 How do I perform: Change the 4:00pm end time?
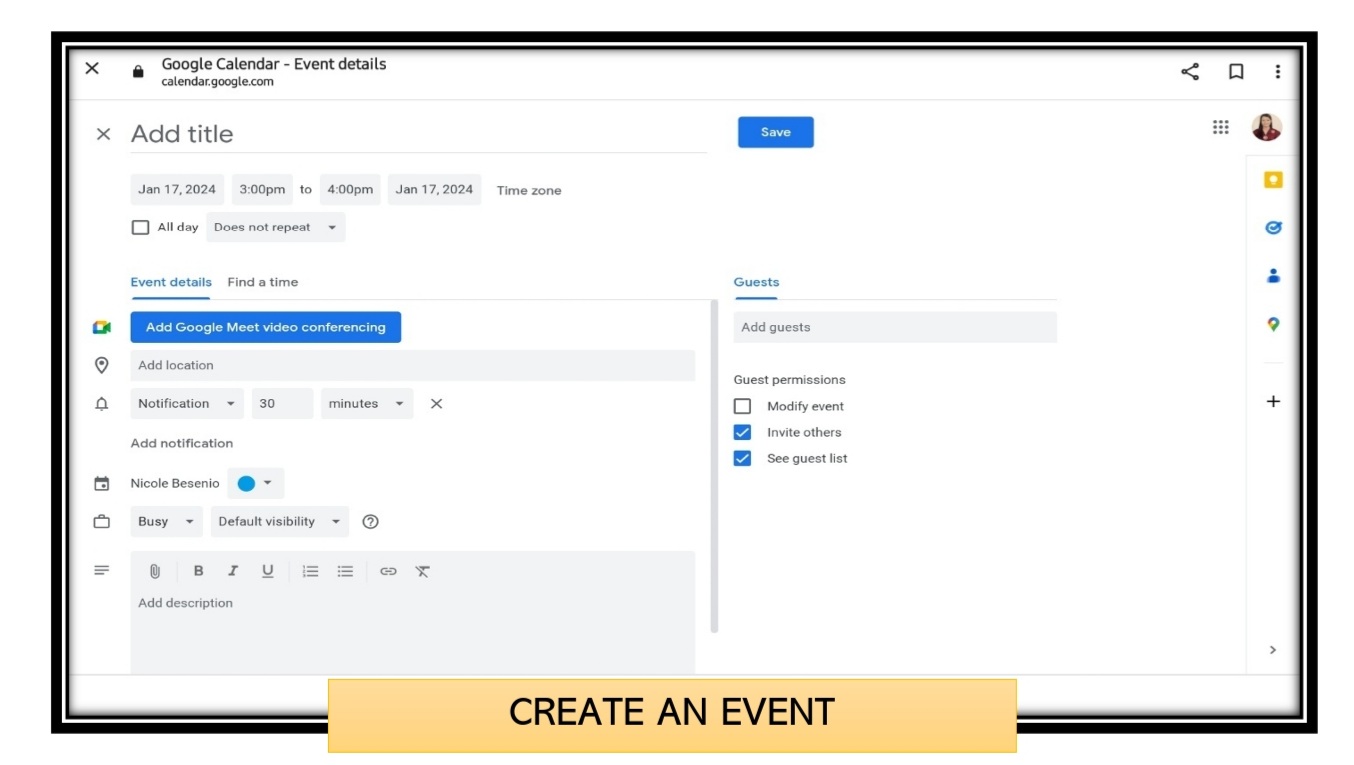point(350,190)
